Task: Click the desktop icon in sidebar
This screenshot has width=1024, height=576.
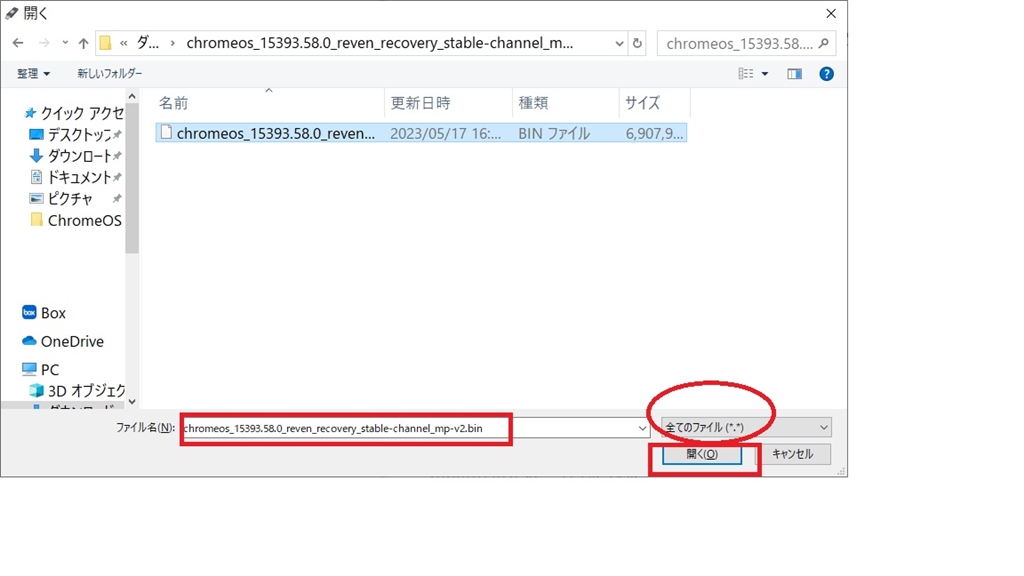Action: tap(36, 135)
